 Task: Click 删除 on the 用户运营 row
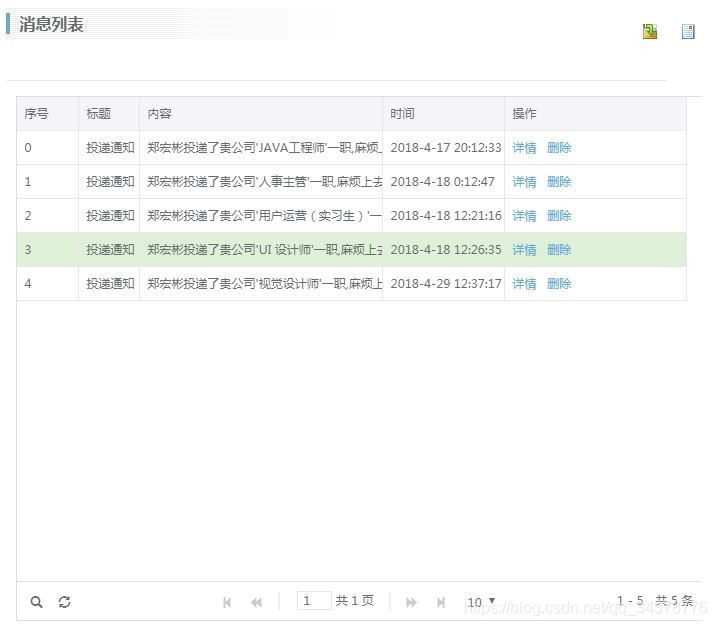pos(559,215)
